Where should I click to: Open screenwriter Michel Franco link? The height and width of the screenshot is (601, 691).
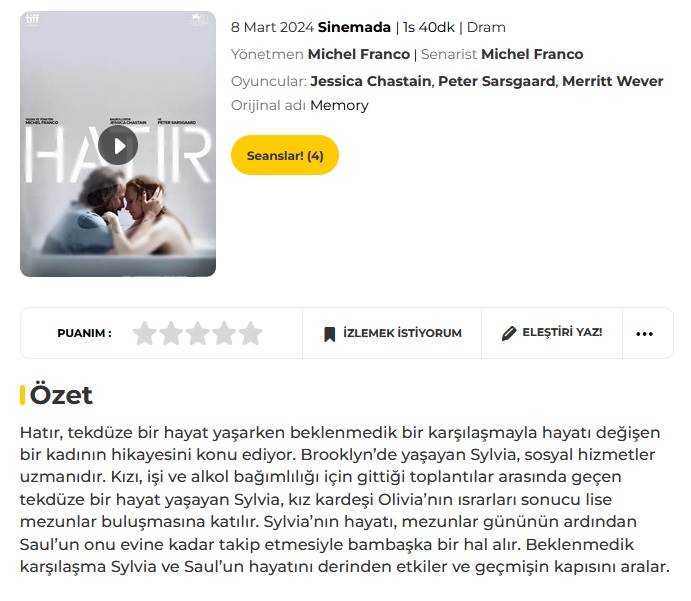532,54
